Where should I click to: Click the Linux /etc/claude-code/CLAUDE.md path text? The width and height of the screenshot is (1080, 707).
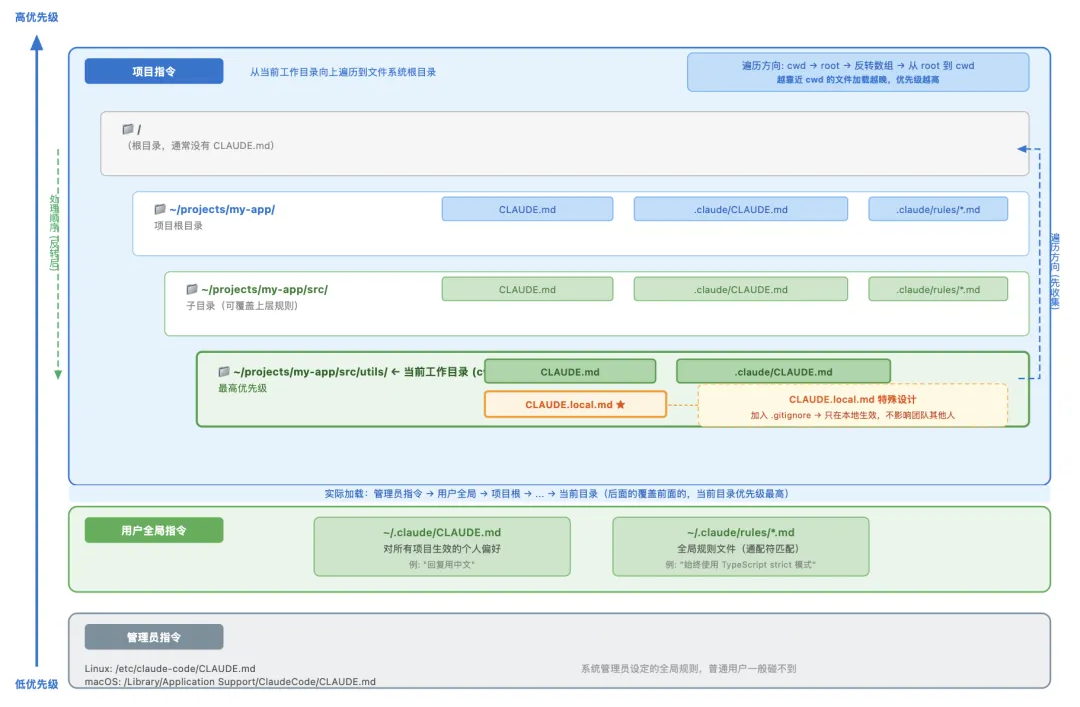170,668
